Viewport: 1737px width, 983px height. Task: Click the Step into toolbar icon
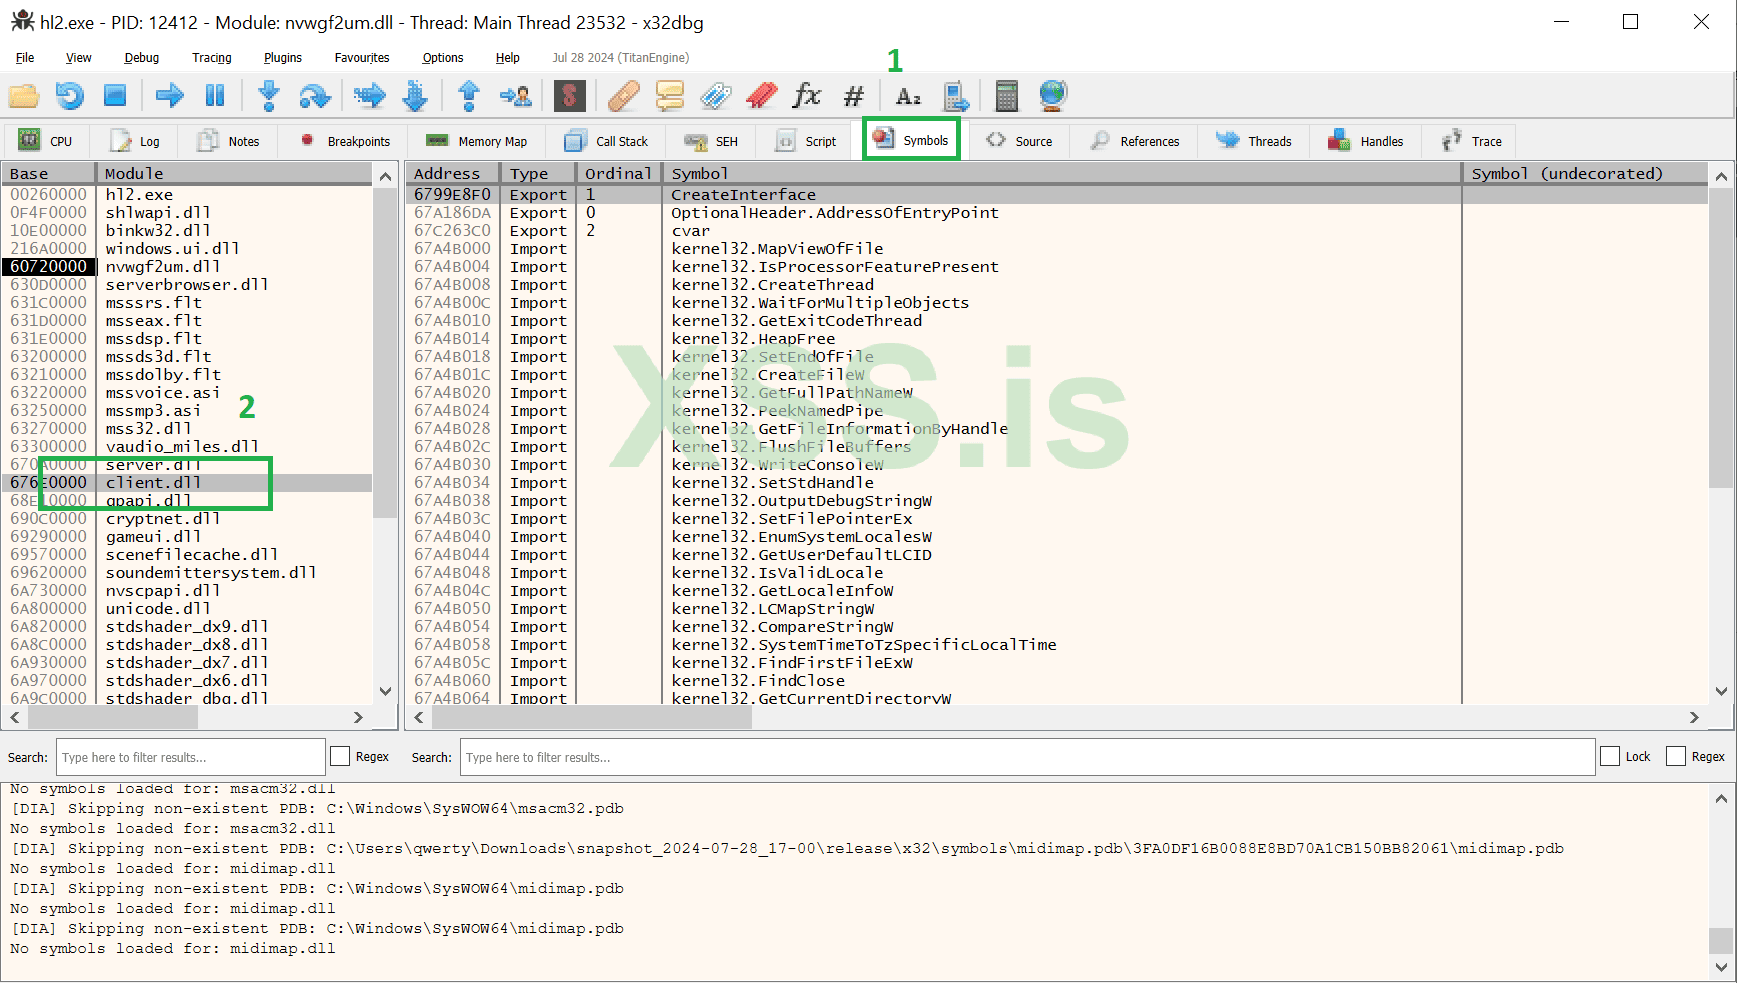pyautogui.click(x=268, y=96)
